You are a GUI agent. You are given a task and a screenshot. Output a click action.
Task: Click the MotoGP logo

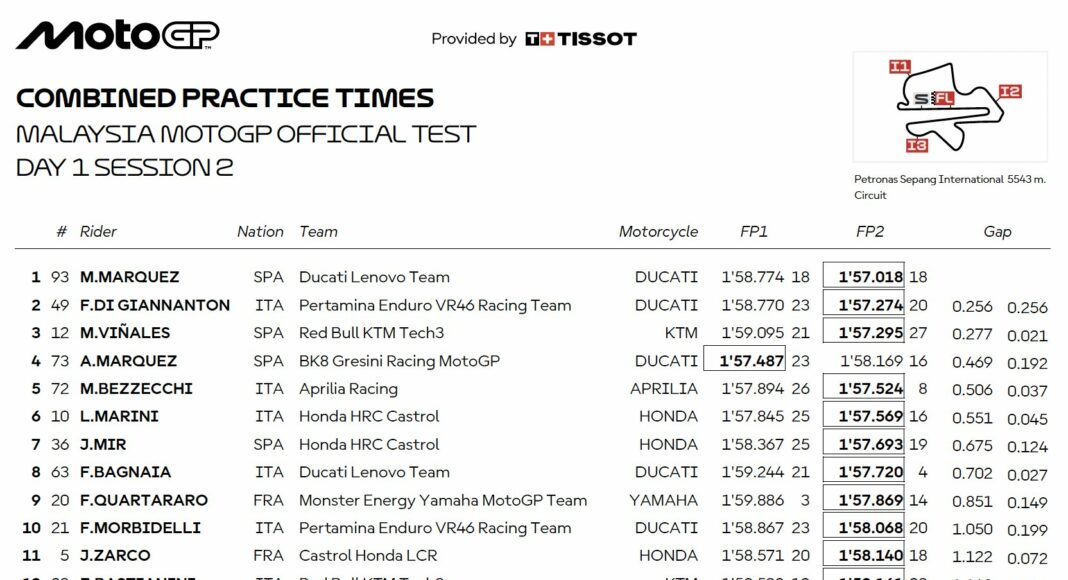tap(117, 36)
